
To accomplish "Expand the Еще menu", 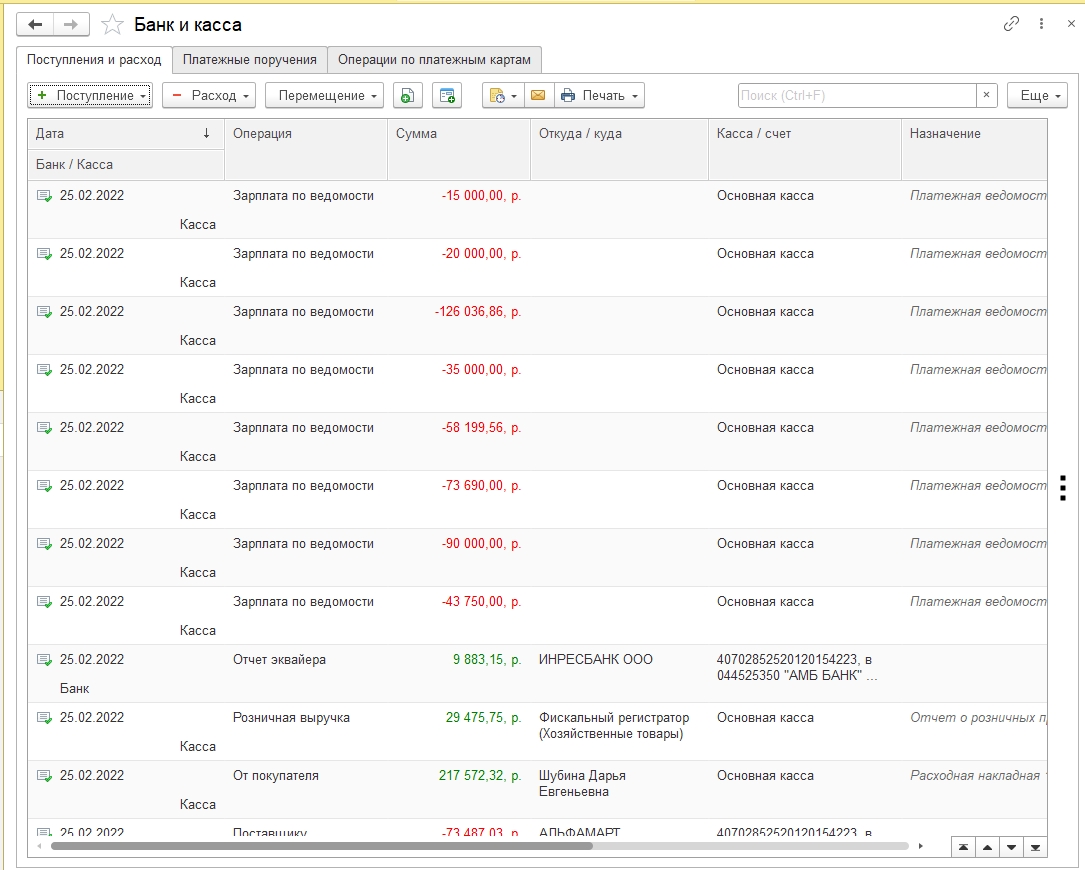I will (x=1037, y=96).
